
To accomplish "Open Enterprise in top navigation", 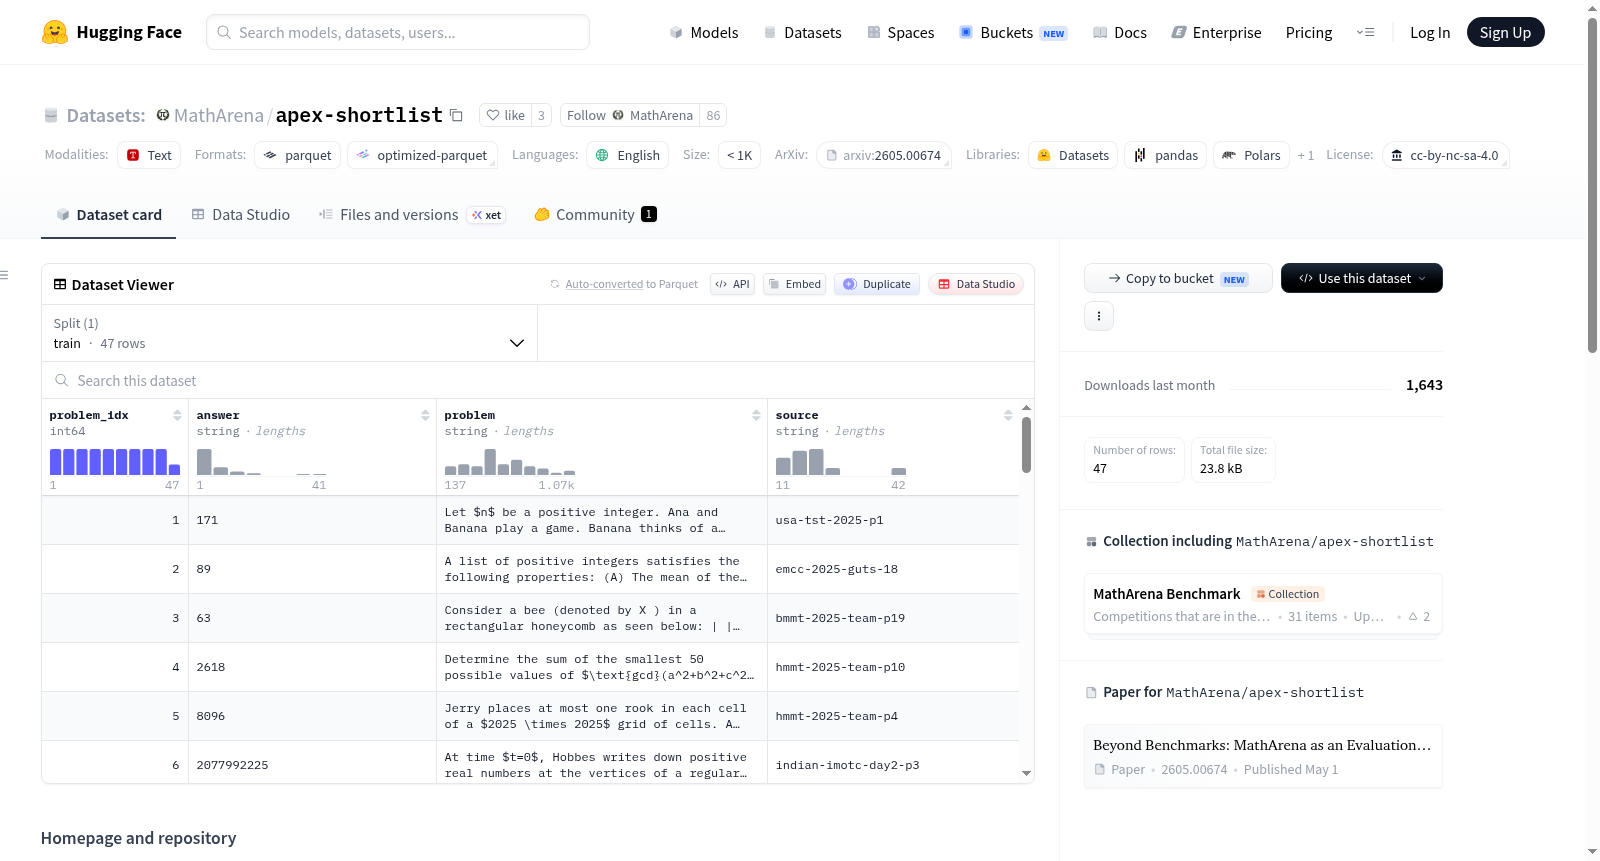I will point(1216,32).
